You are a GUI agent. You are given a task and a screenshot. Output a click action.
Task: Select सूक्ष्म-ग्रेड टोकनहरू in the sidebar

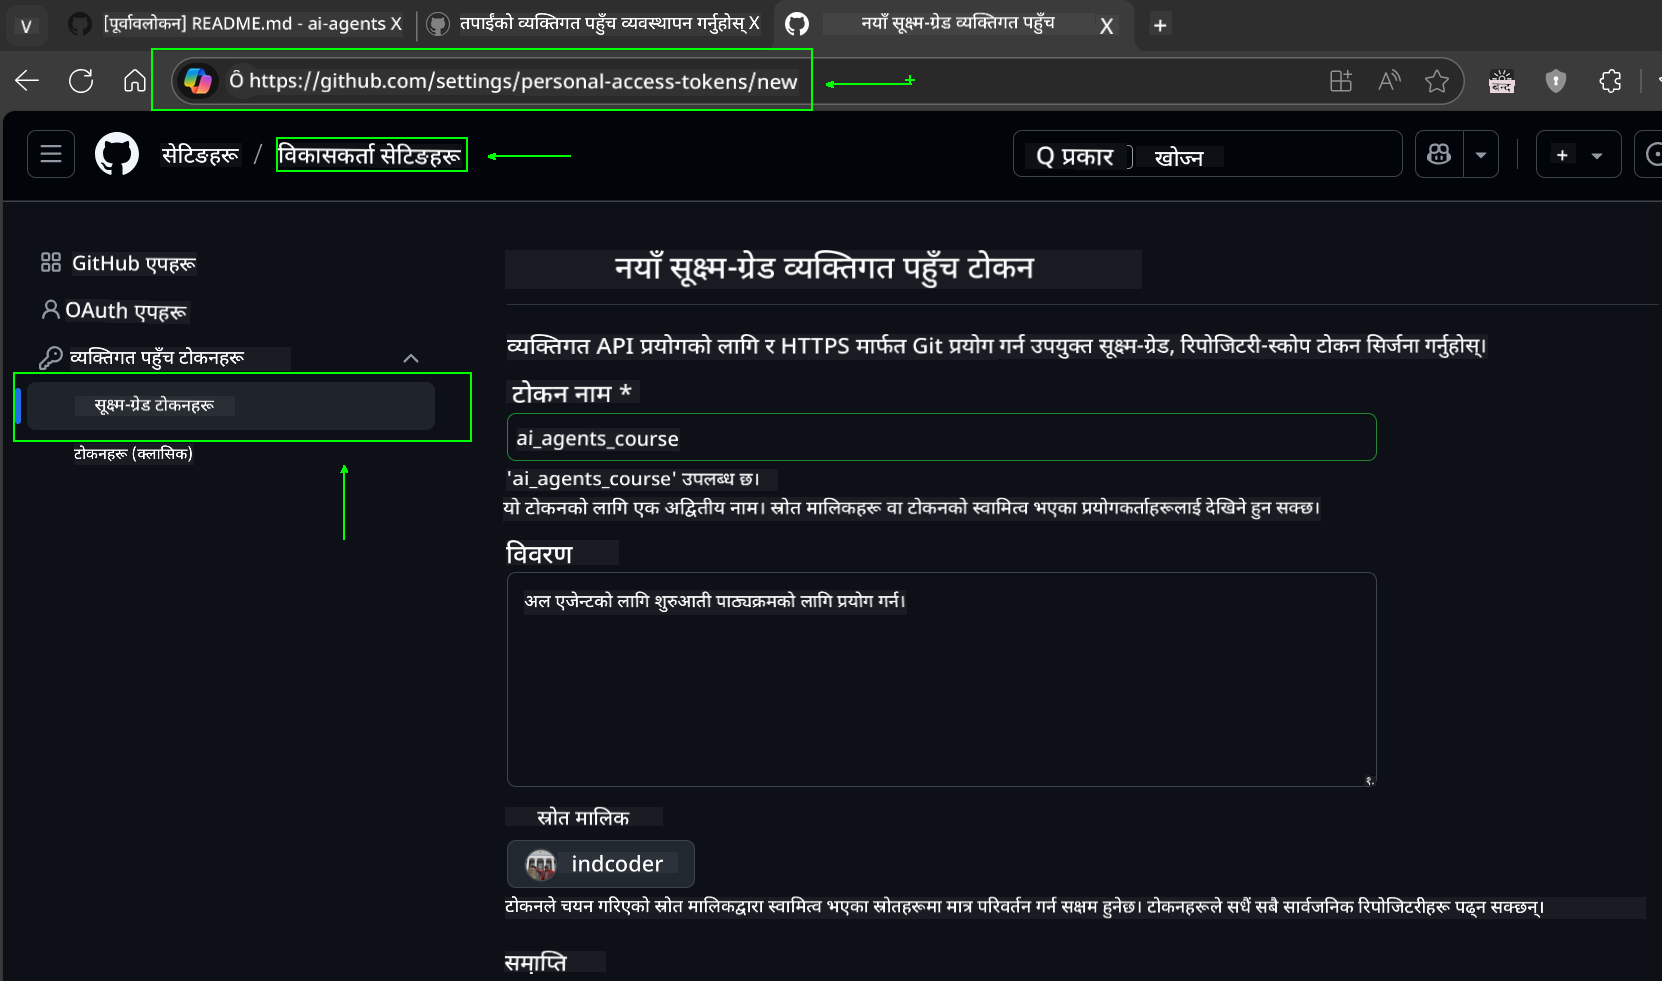click(231, 405)
